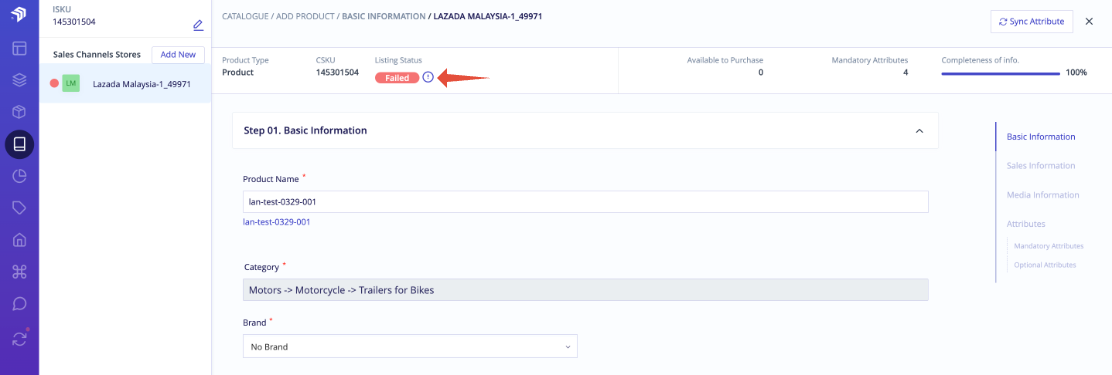
Task: Jump to Sales Information section
Action: point(1040,166)
